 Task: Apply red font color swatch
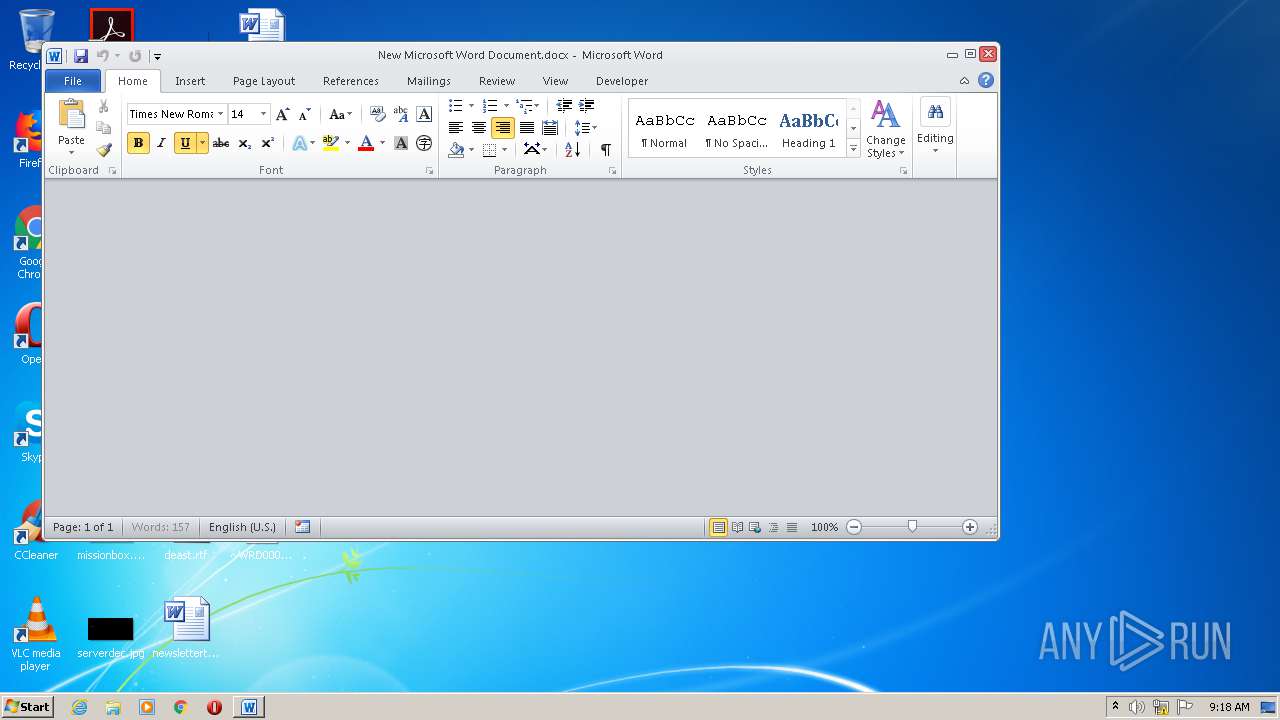tap(366, 143)
